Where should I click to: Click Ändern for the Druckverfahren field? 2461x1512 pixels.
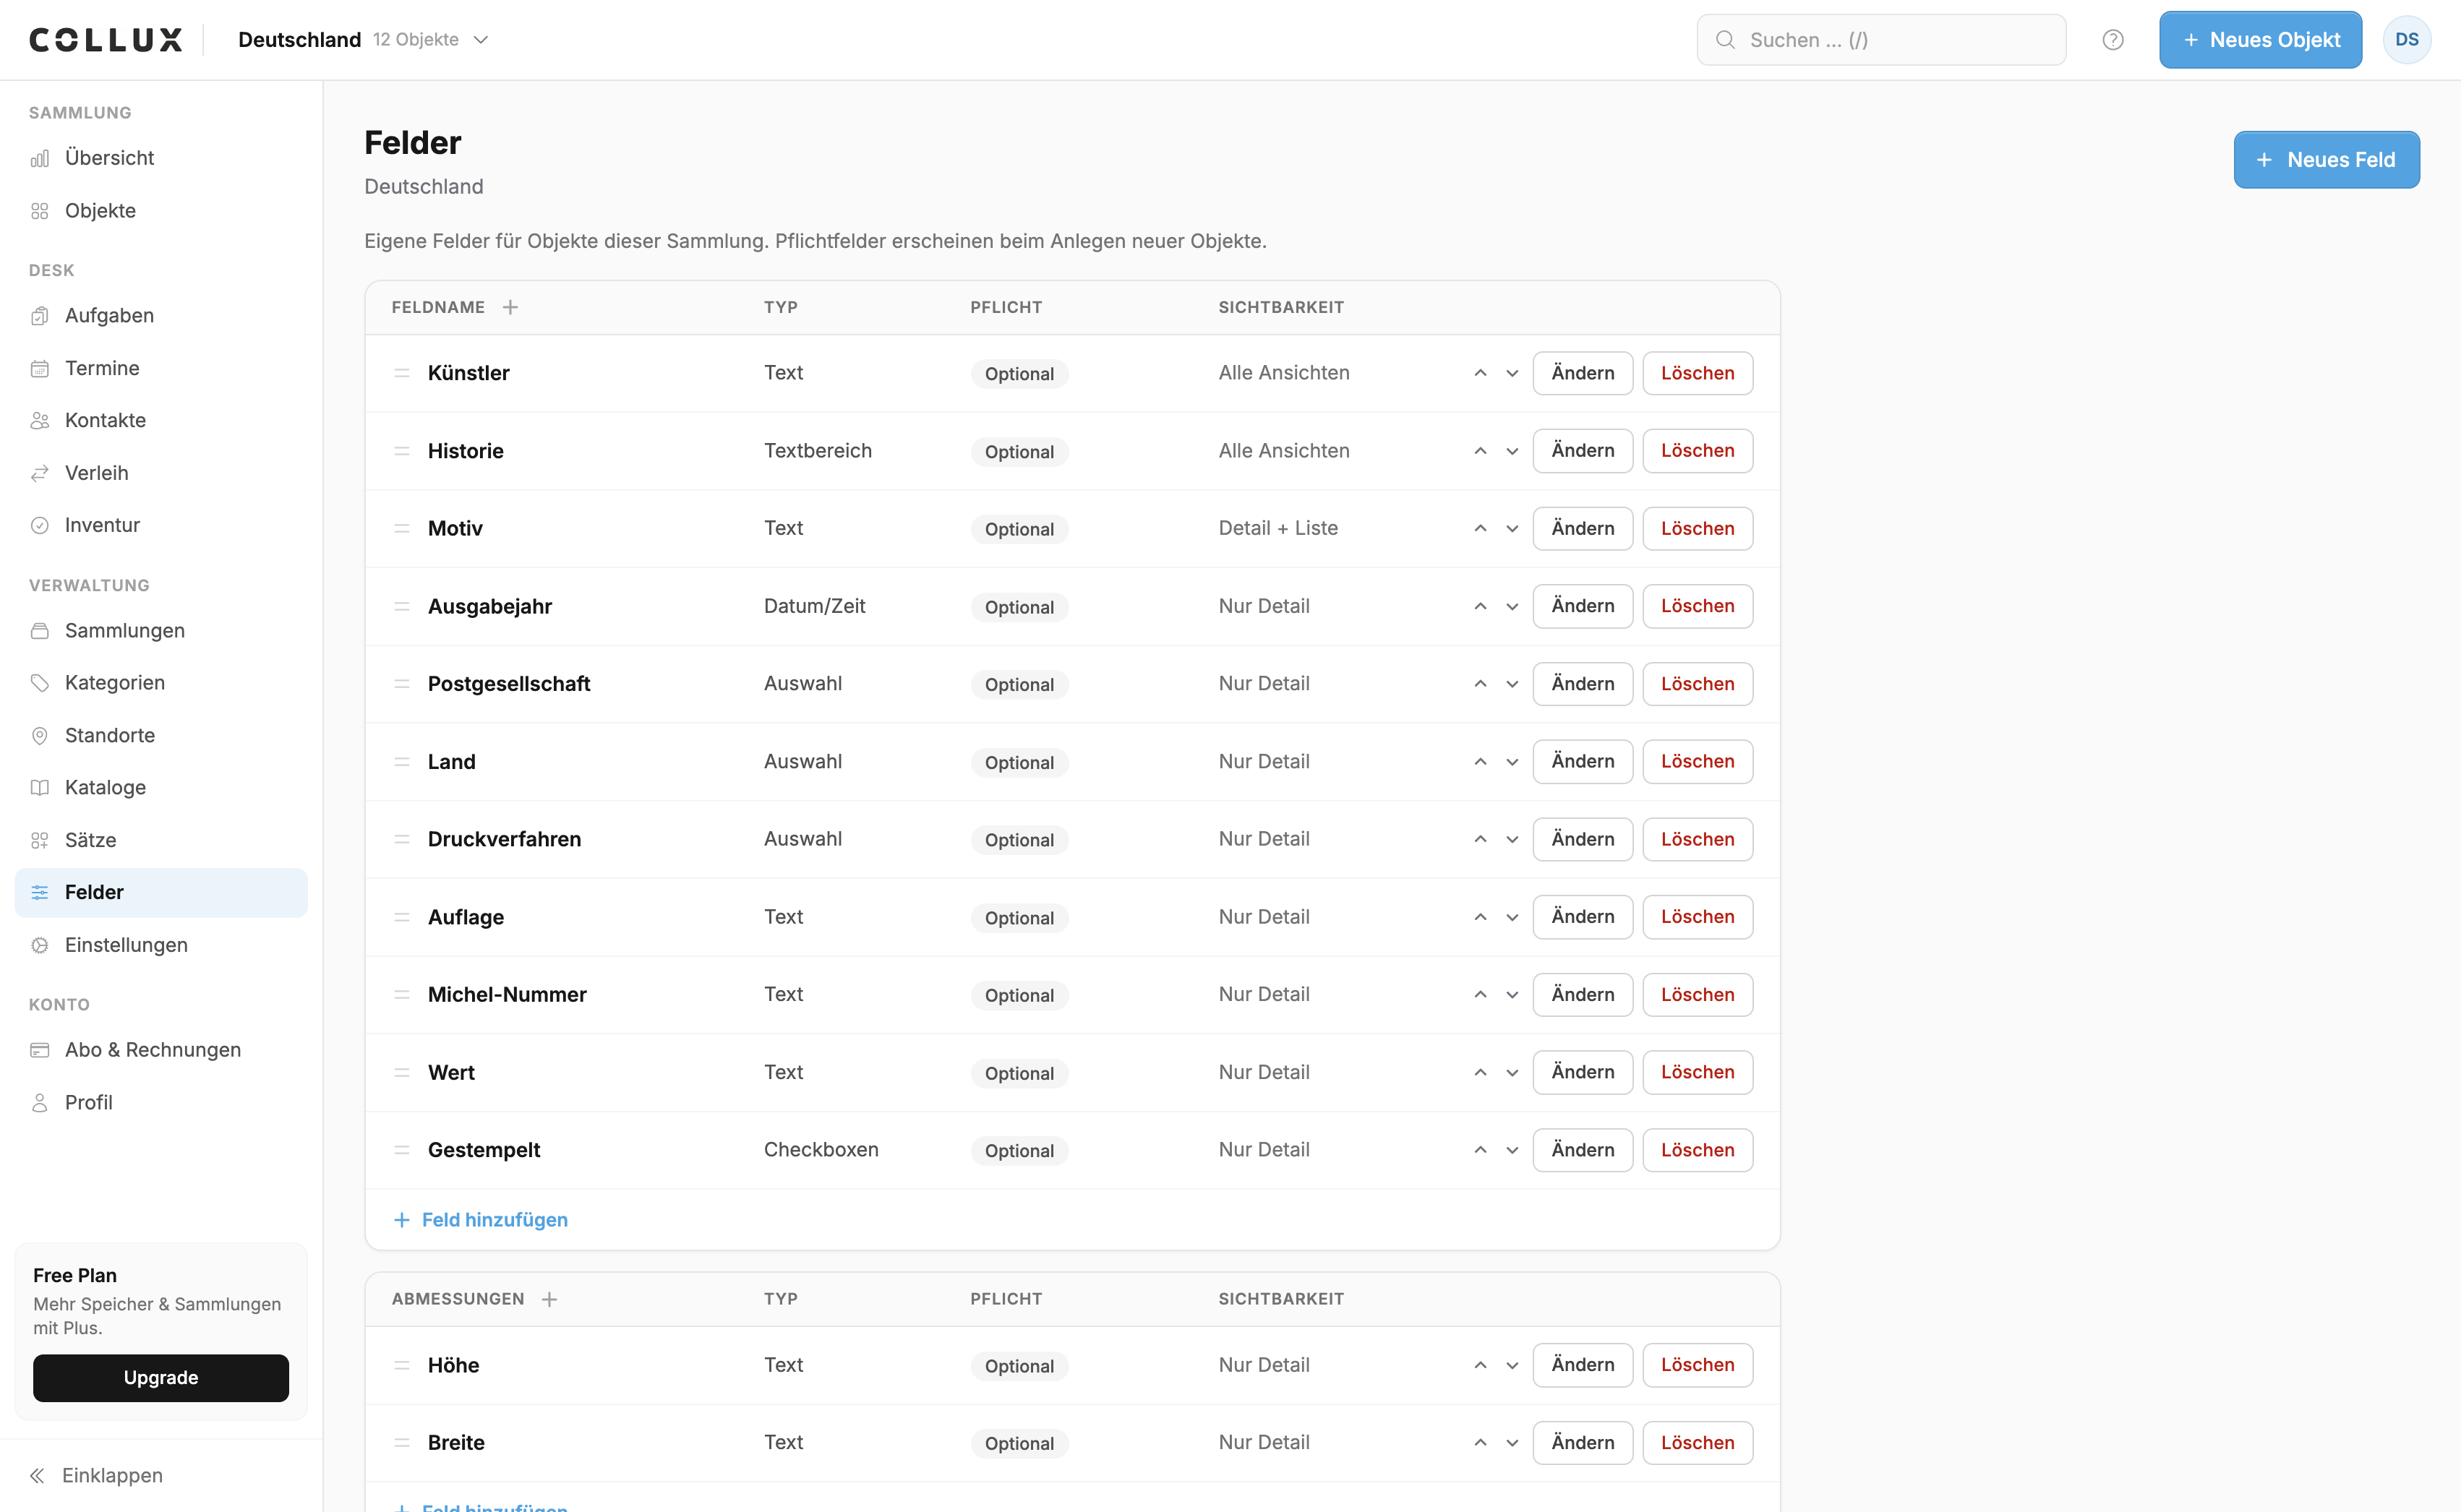click(x=1582, y=839)
